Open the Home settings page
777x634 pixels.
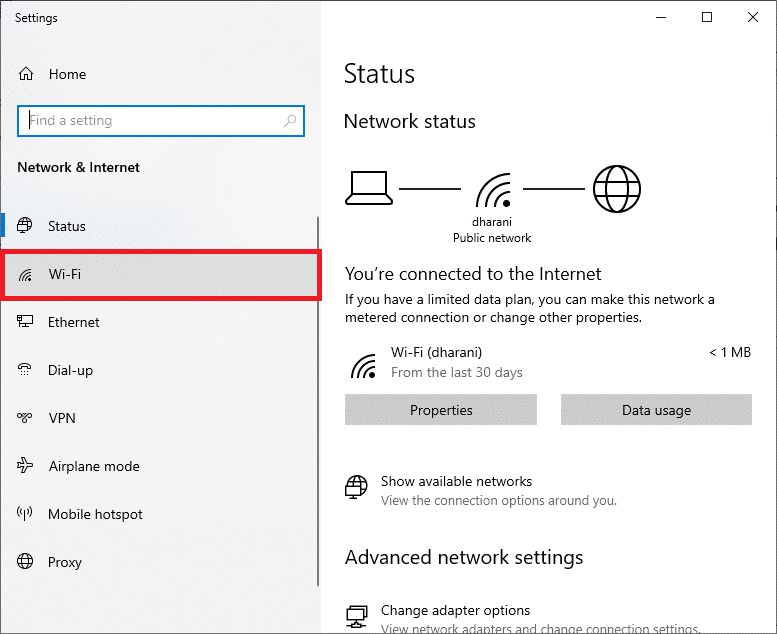pos(67,74)
